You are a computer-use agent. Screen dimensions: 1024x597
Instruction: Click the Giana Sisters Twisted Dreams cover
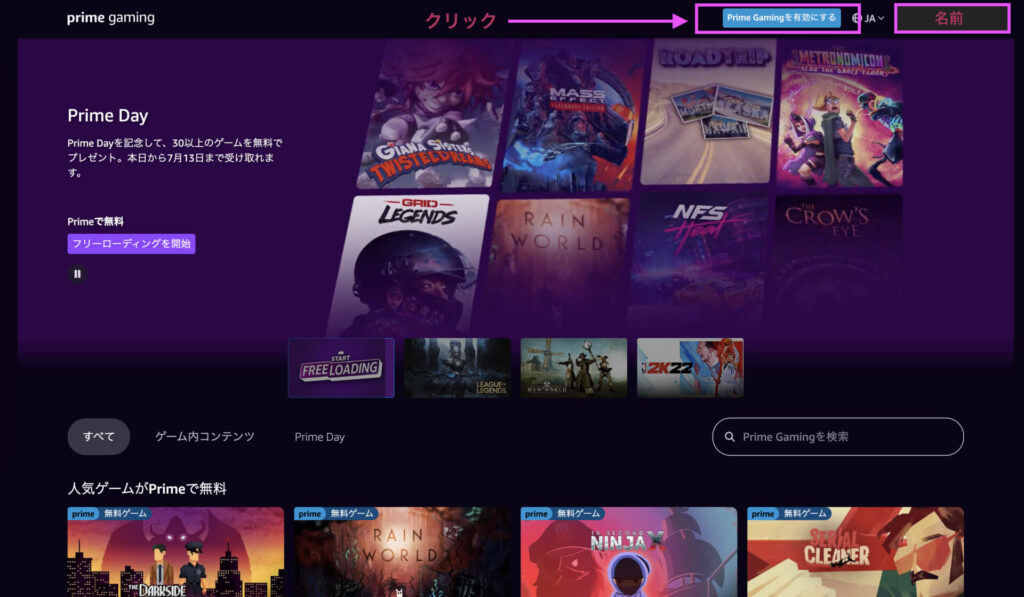click(x=432, y=114)
